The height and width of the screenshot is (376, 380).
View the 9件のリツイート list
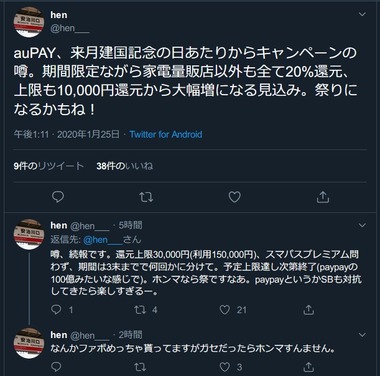click(49, 166)
